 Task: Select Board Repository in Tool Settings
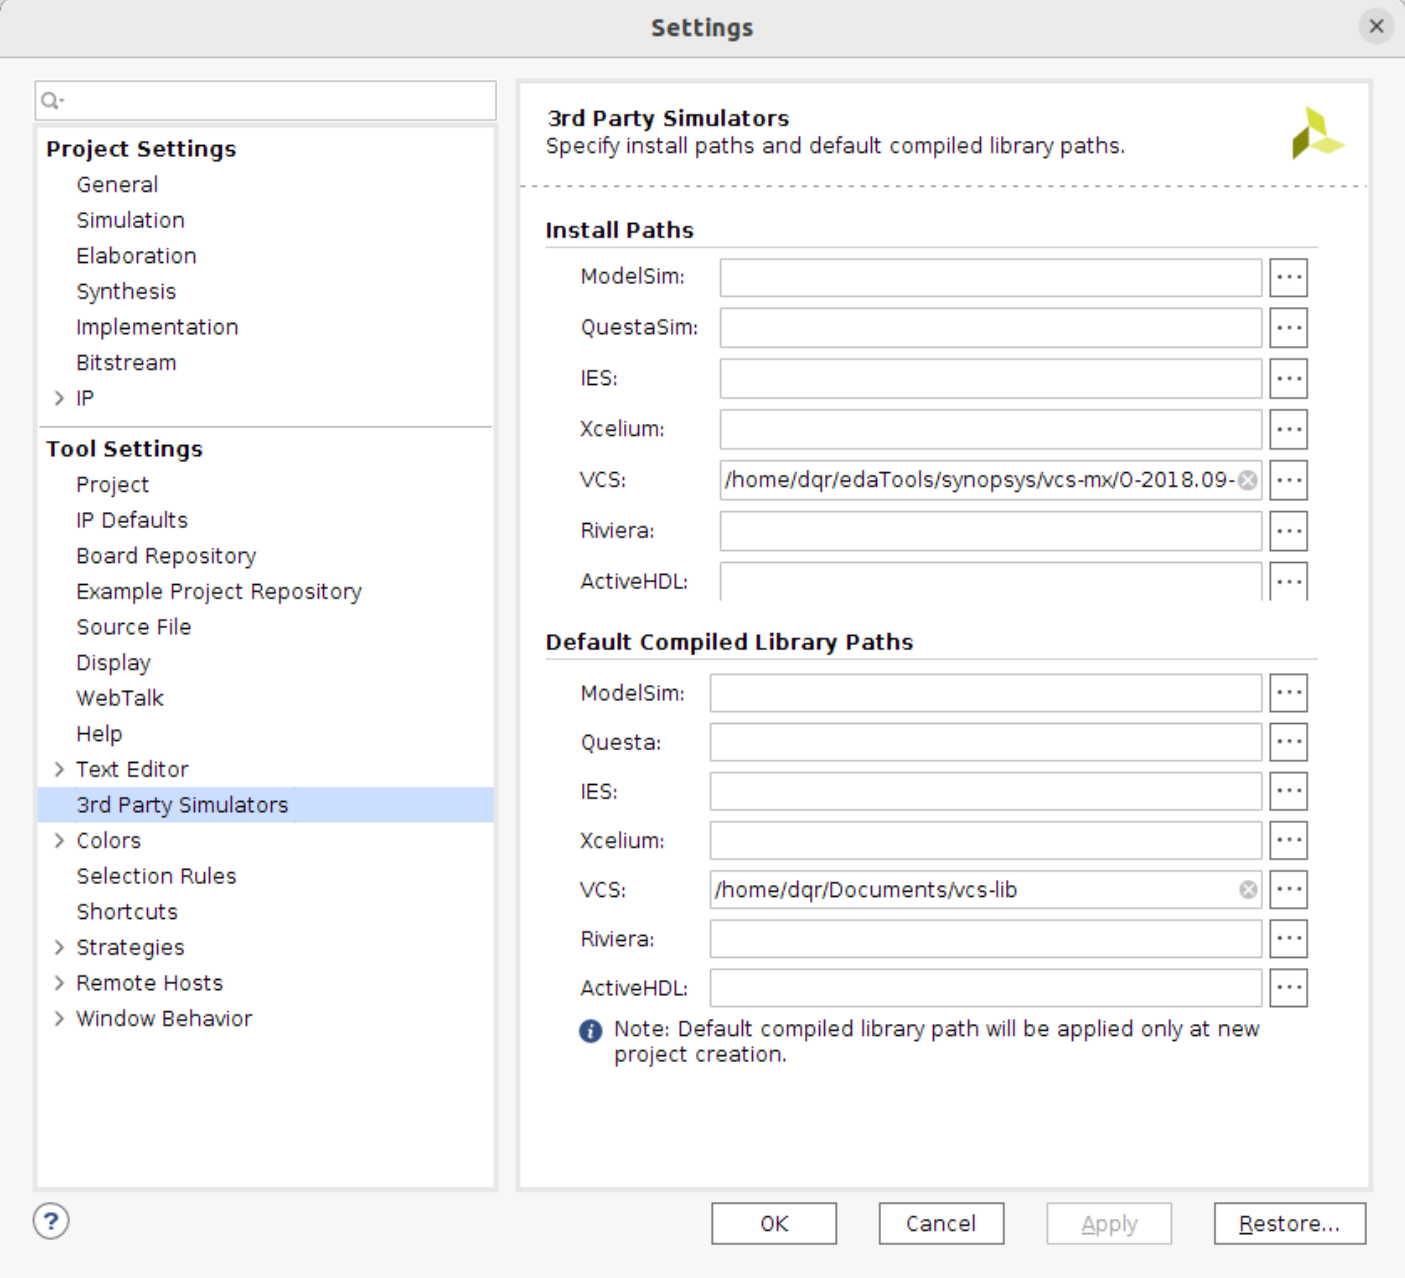click(x=166, y=556)
